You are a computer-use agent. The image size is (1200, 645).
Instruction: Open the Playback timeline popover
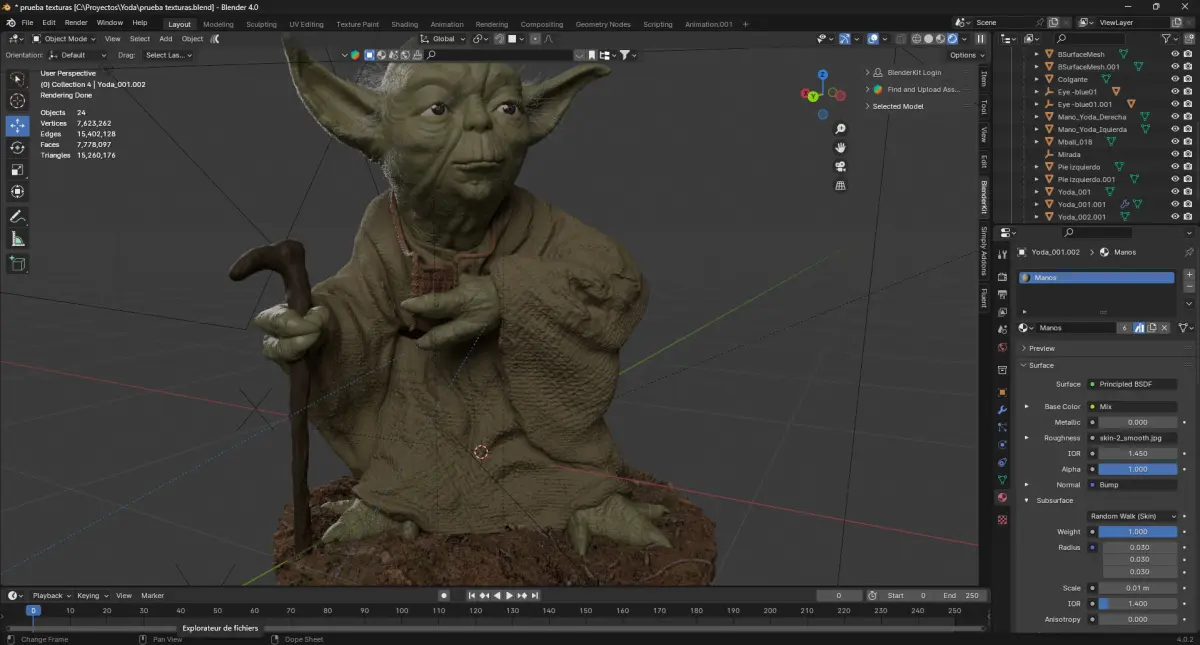point(50,595)
